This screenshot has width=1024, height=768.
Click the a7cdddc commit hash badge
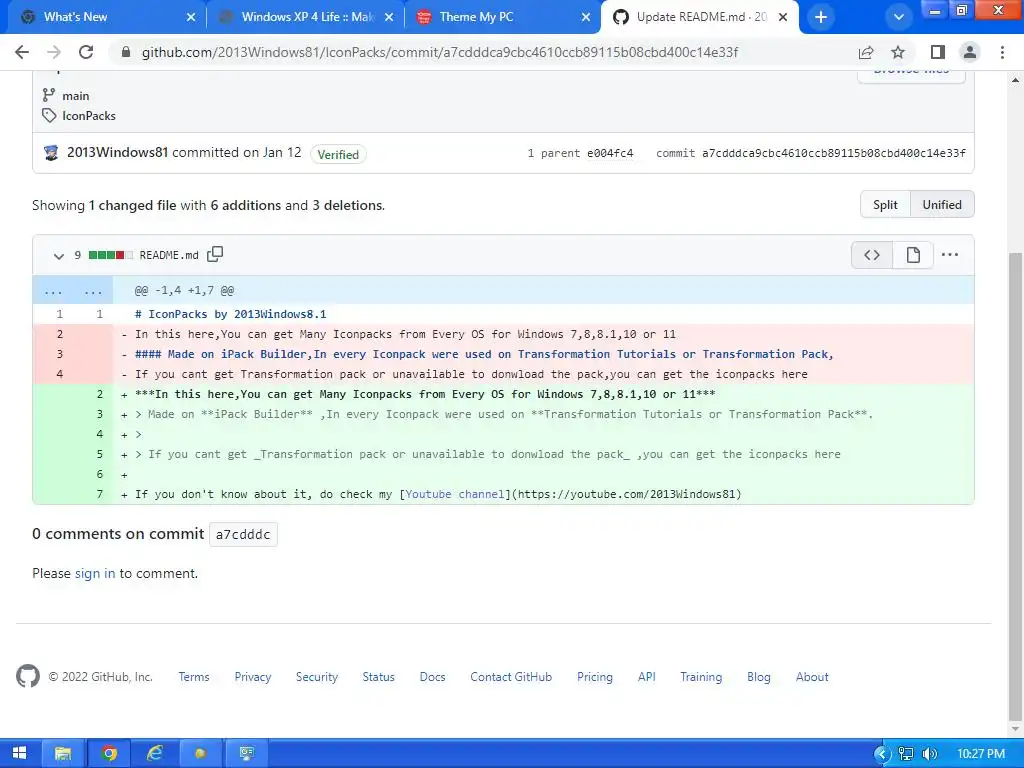[243, 534]
